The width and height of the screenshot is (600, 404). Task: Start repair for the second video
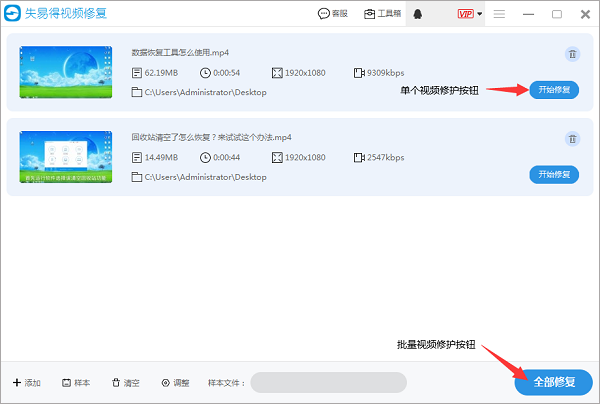(554, 174)
